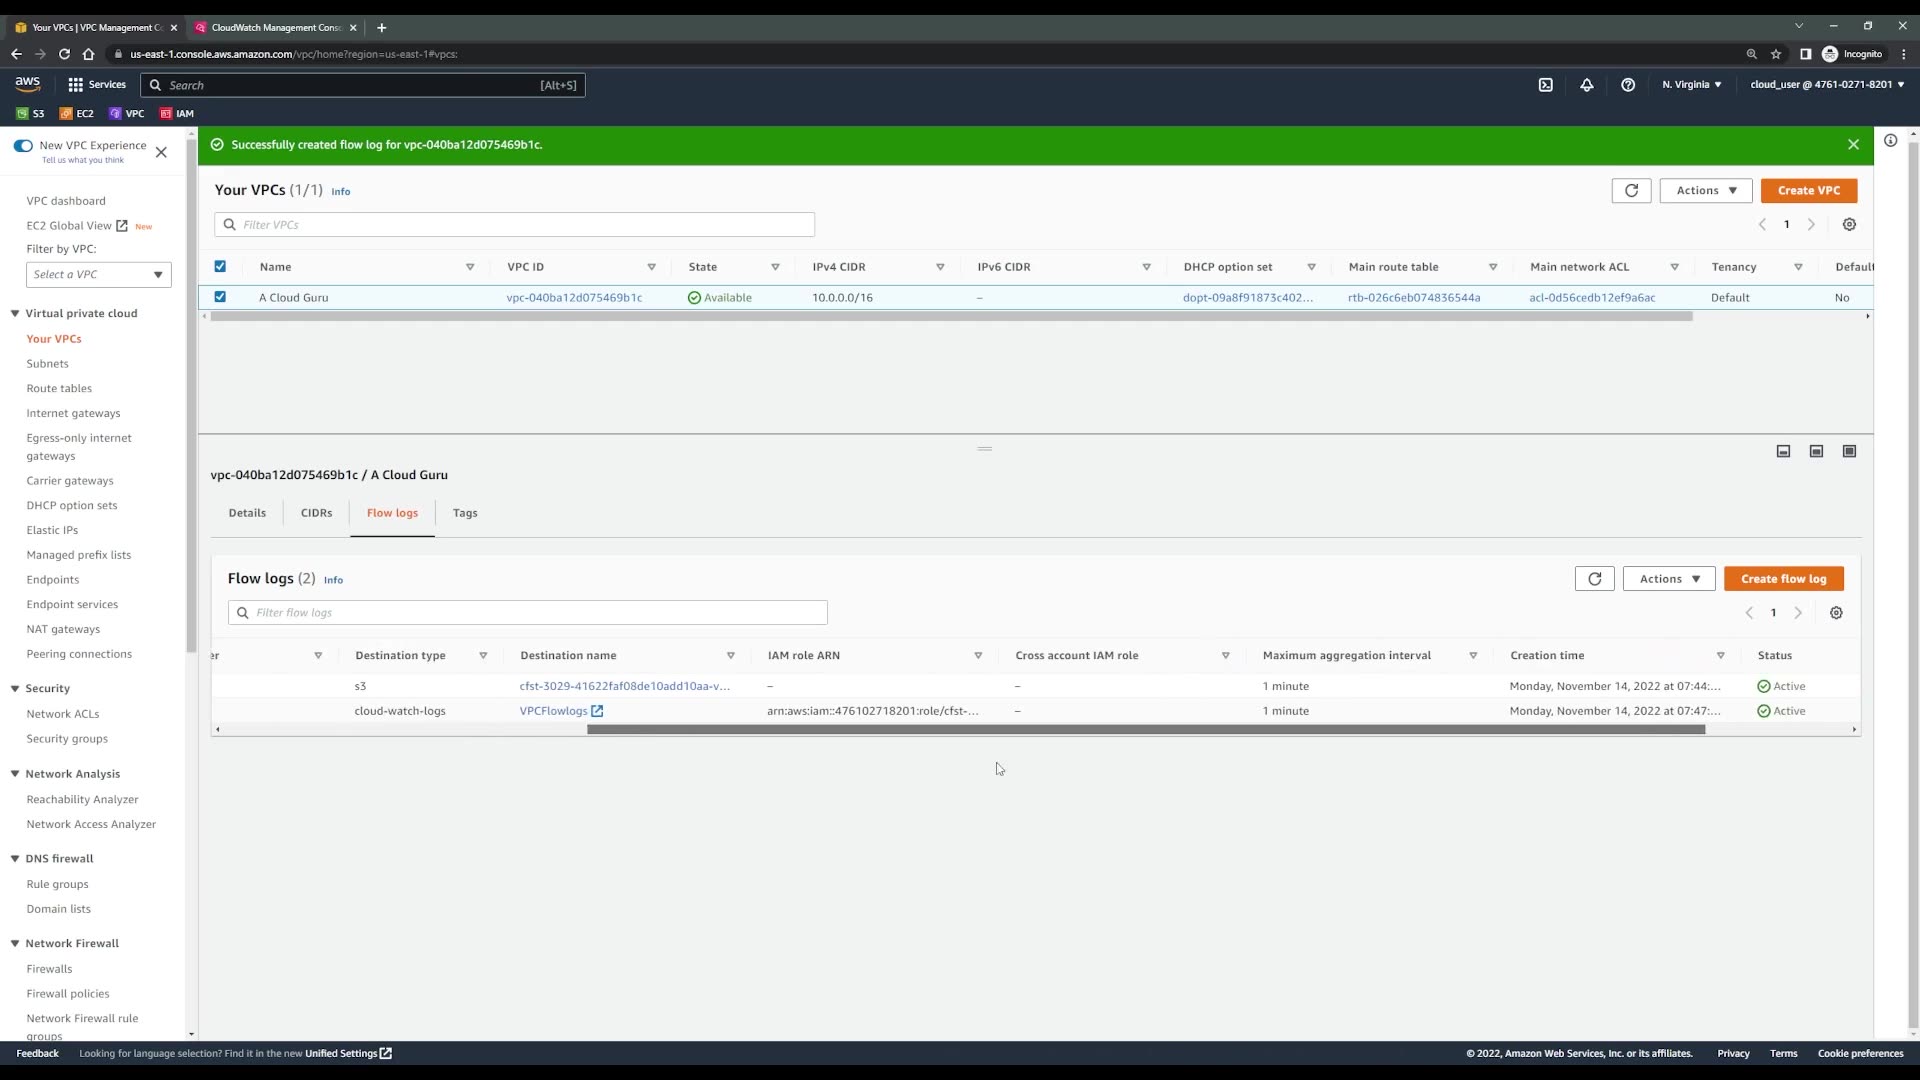The width and height of the screenshot is (1920, 1080).
Task: Open AWS CloudShell icon in top bar
Action: point(1545,85)
